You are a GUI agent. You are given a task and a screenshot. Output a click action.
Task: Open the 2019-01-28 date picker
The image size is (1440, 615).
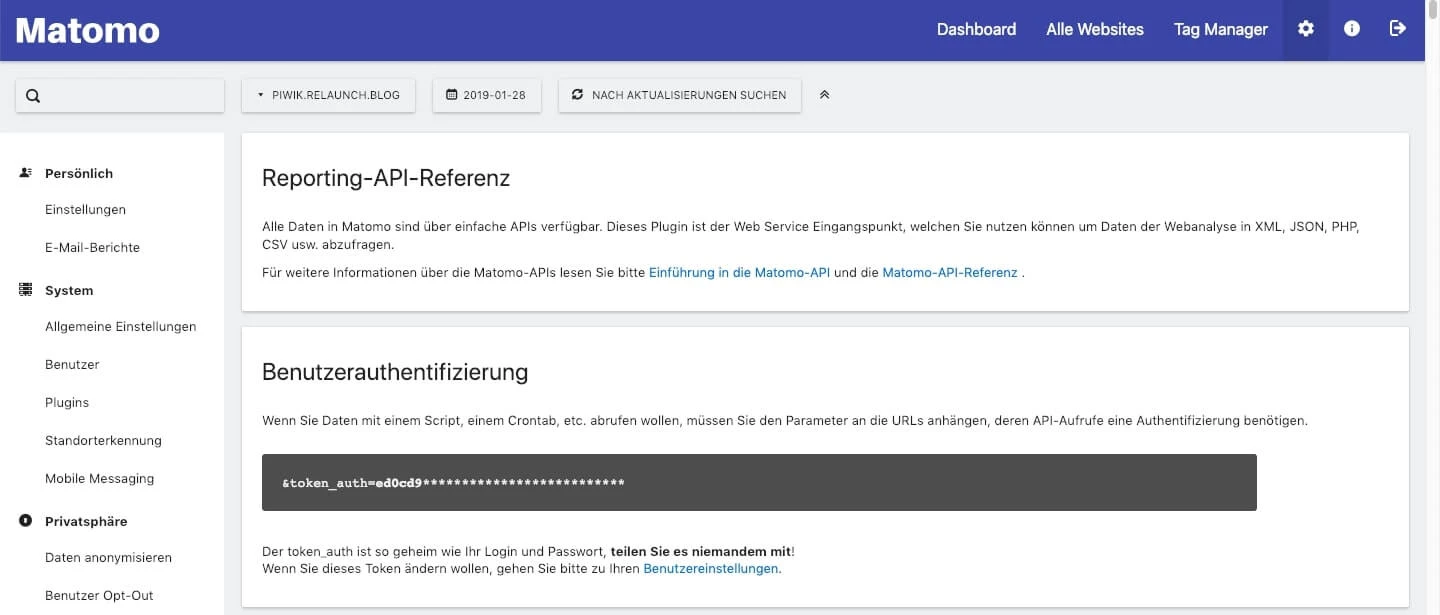pyautogui.click(x=486, y=95)
